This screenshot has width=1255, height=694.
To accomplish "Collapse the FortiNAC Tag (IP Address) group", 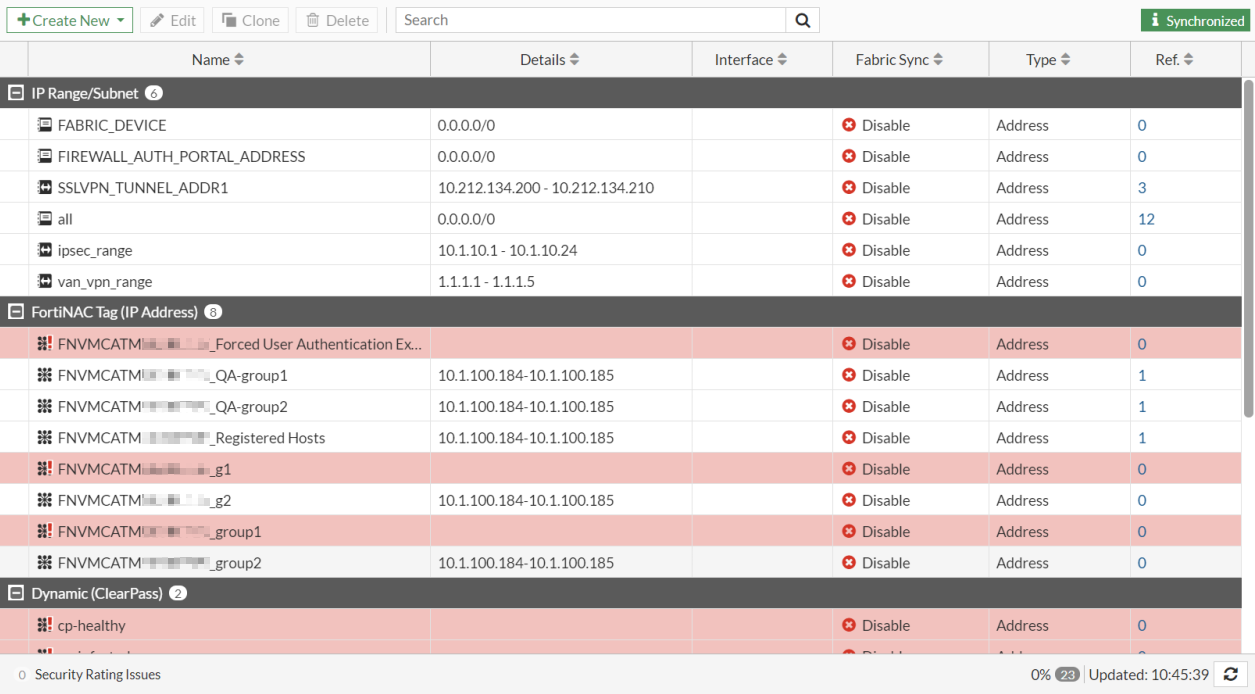I will tap(15, 312).
